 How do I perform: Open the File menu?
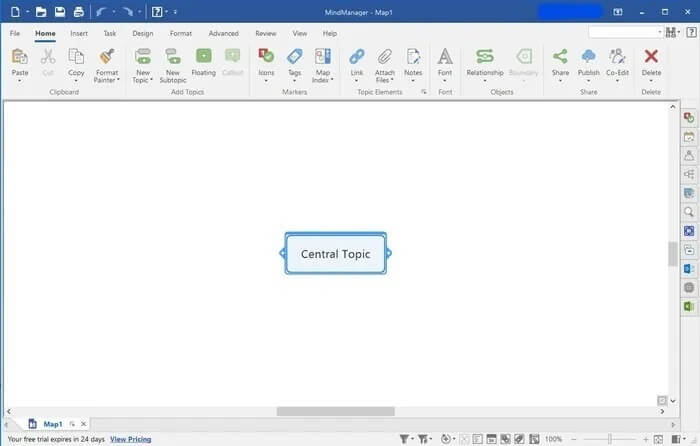tap(15, 33)
